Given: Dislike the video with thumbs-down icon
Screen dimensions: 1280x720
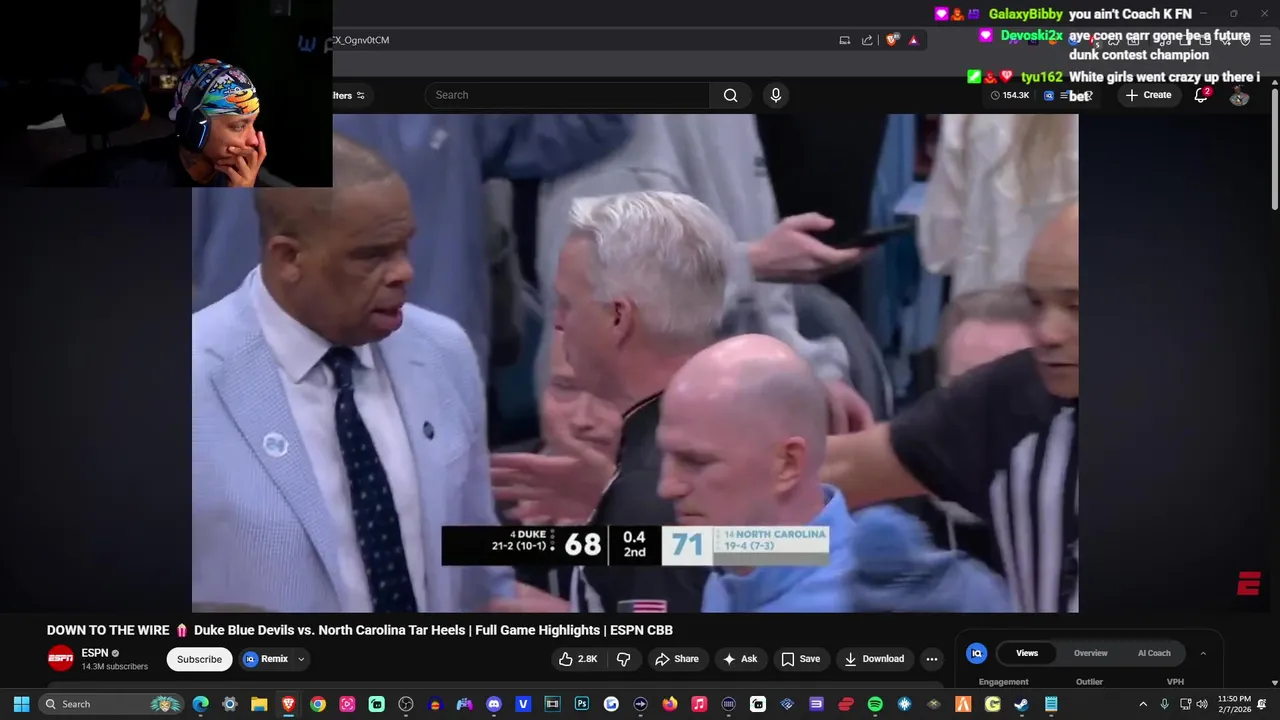Looking at the screenshot, I should 624,659.
